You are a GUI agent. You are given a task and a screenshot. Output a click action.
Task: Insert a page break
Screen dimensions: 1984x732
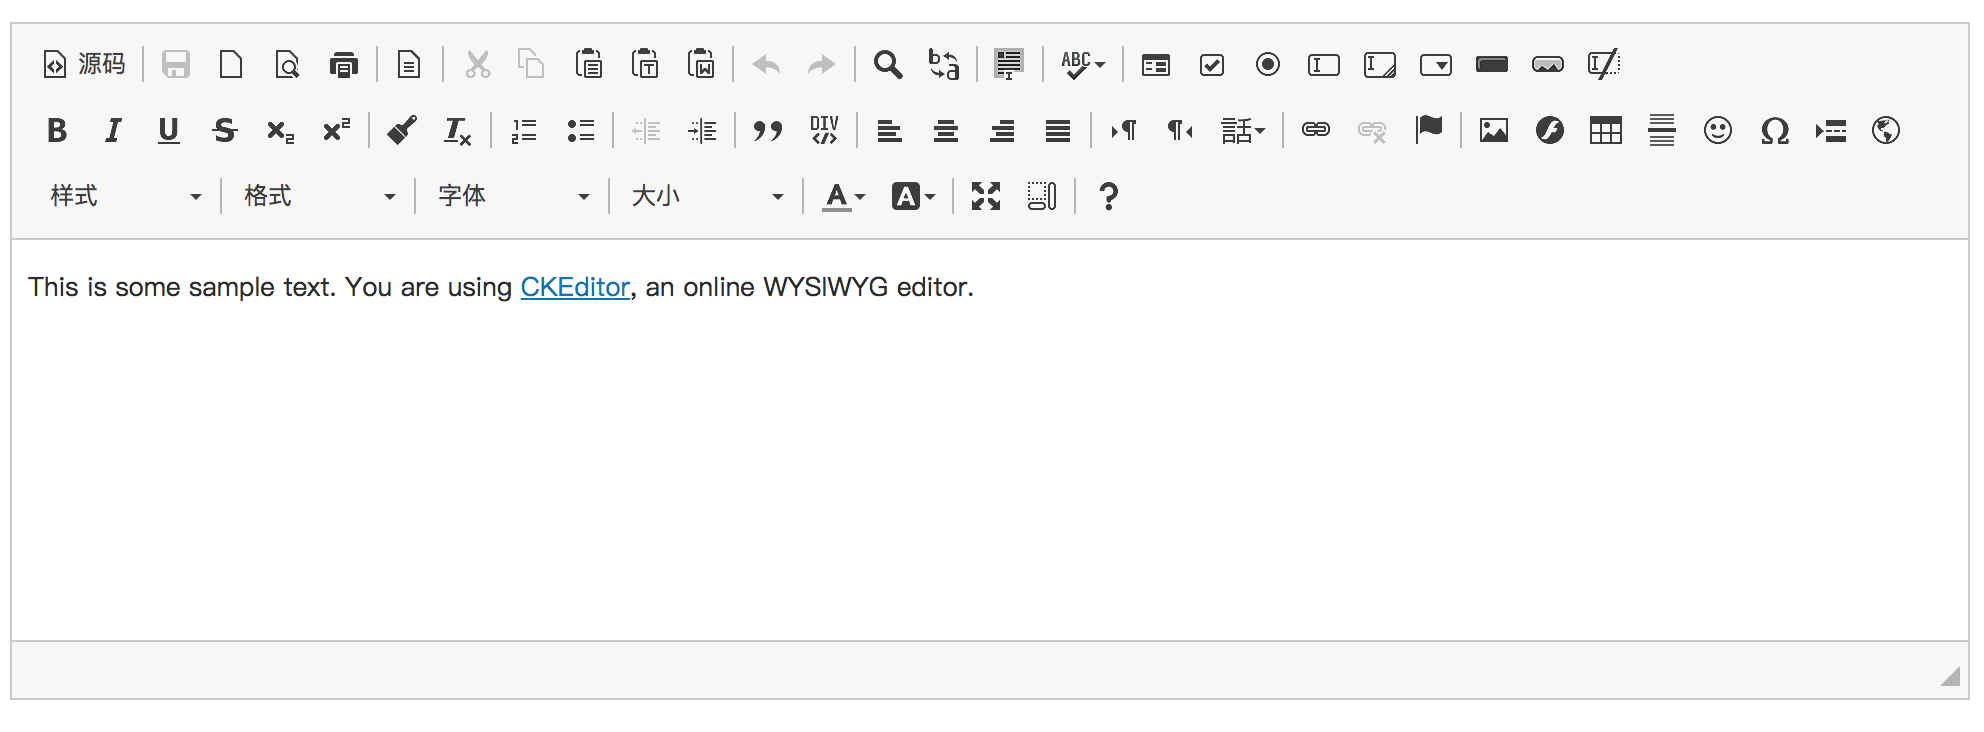click(1830, 131)
